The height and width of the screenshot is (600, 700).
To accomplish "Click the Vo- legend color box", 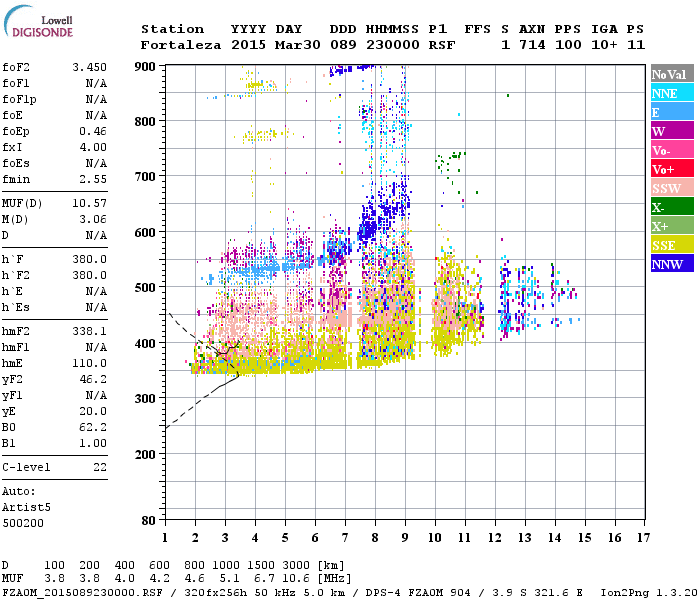I will 672,150.
